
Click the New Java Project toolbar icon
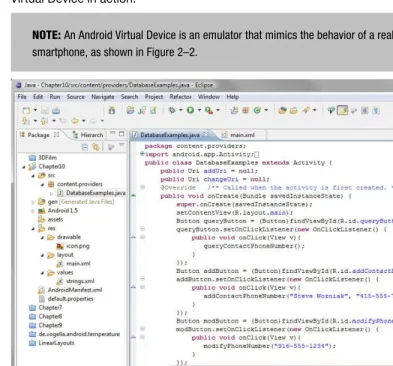(x=234, y=110)
